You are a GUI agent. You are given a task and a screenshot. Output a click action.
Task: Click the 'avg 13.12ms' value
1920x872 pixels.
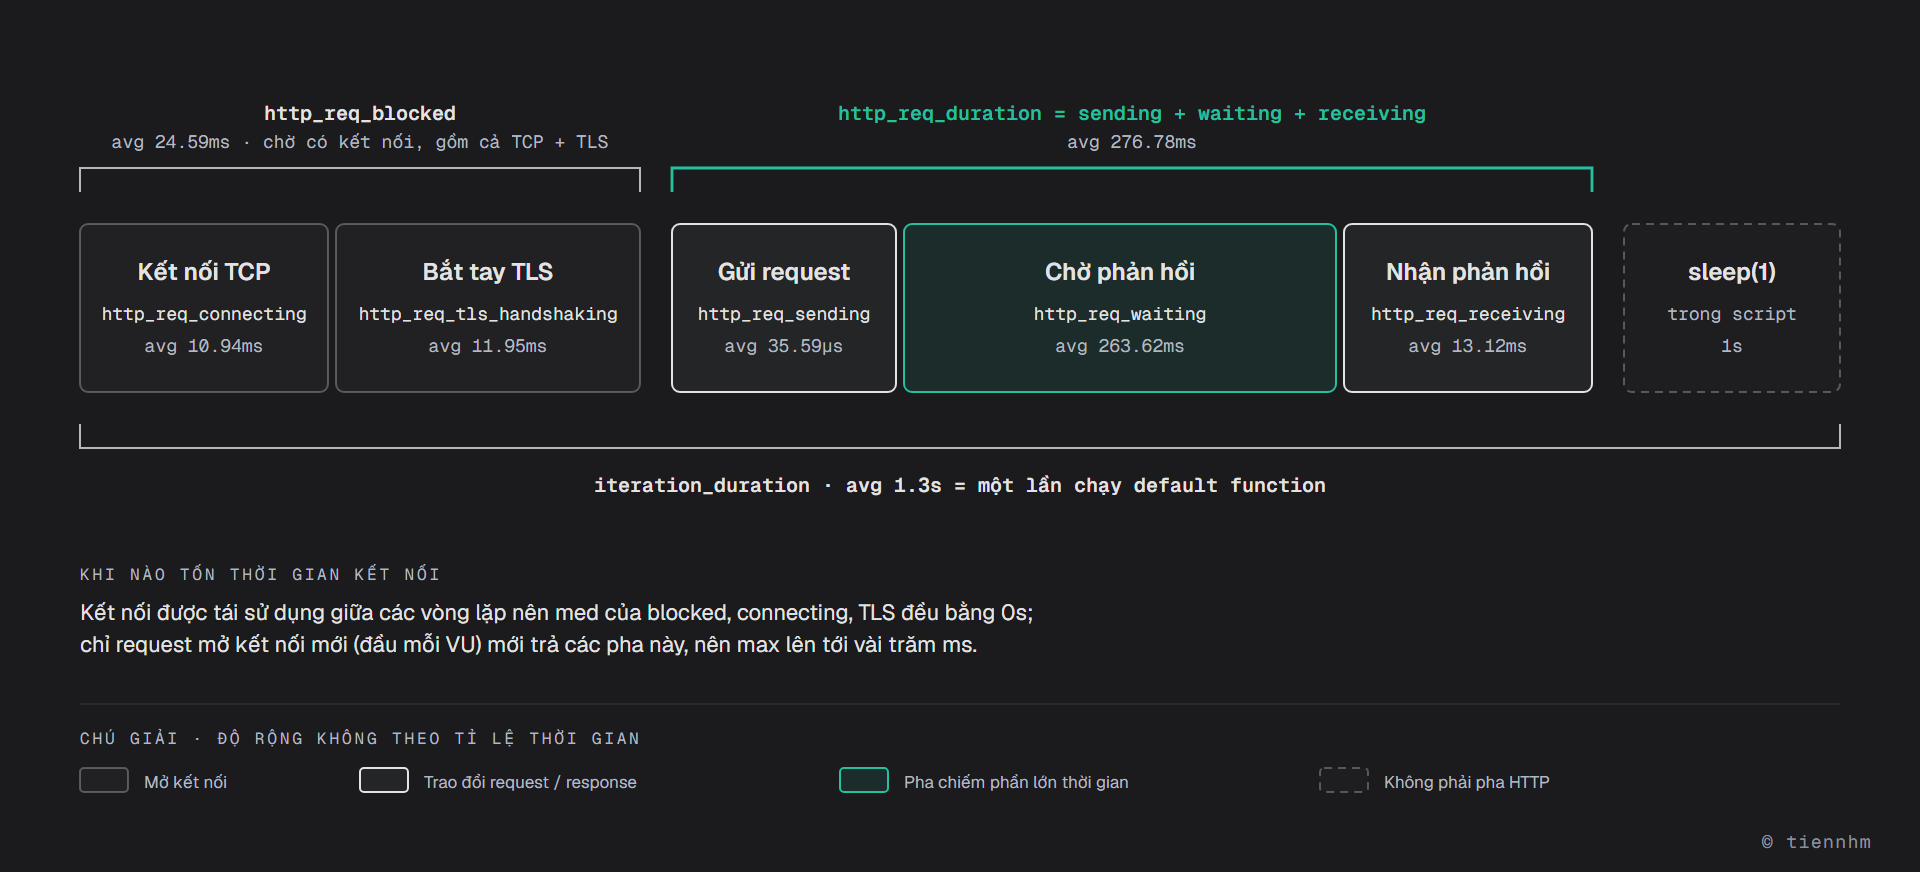click(x=1468, y=346)
